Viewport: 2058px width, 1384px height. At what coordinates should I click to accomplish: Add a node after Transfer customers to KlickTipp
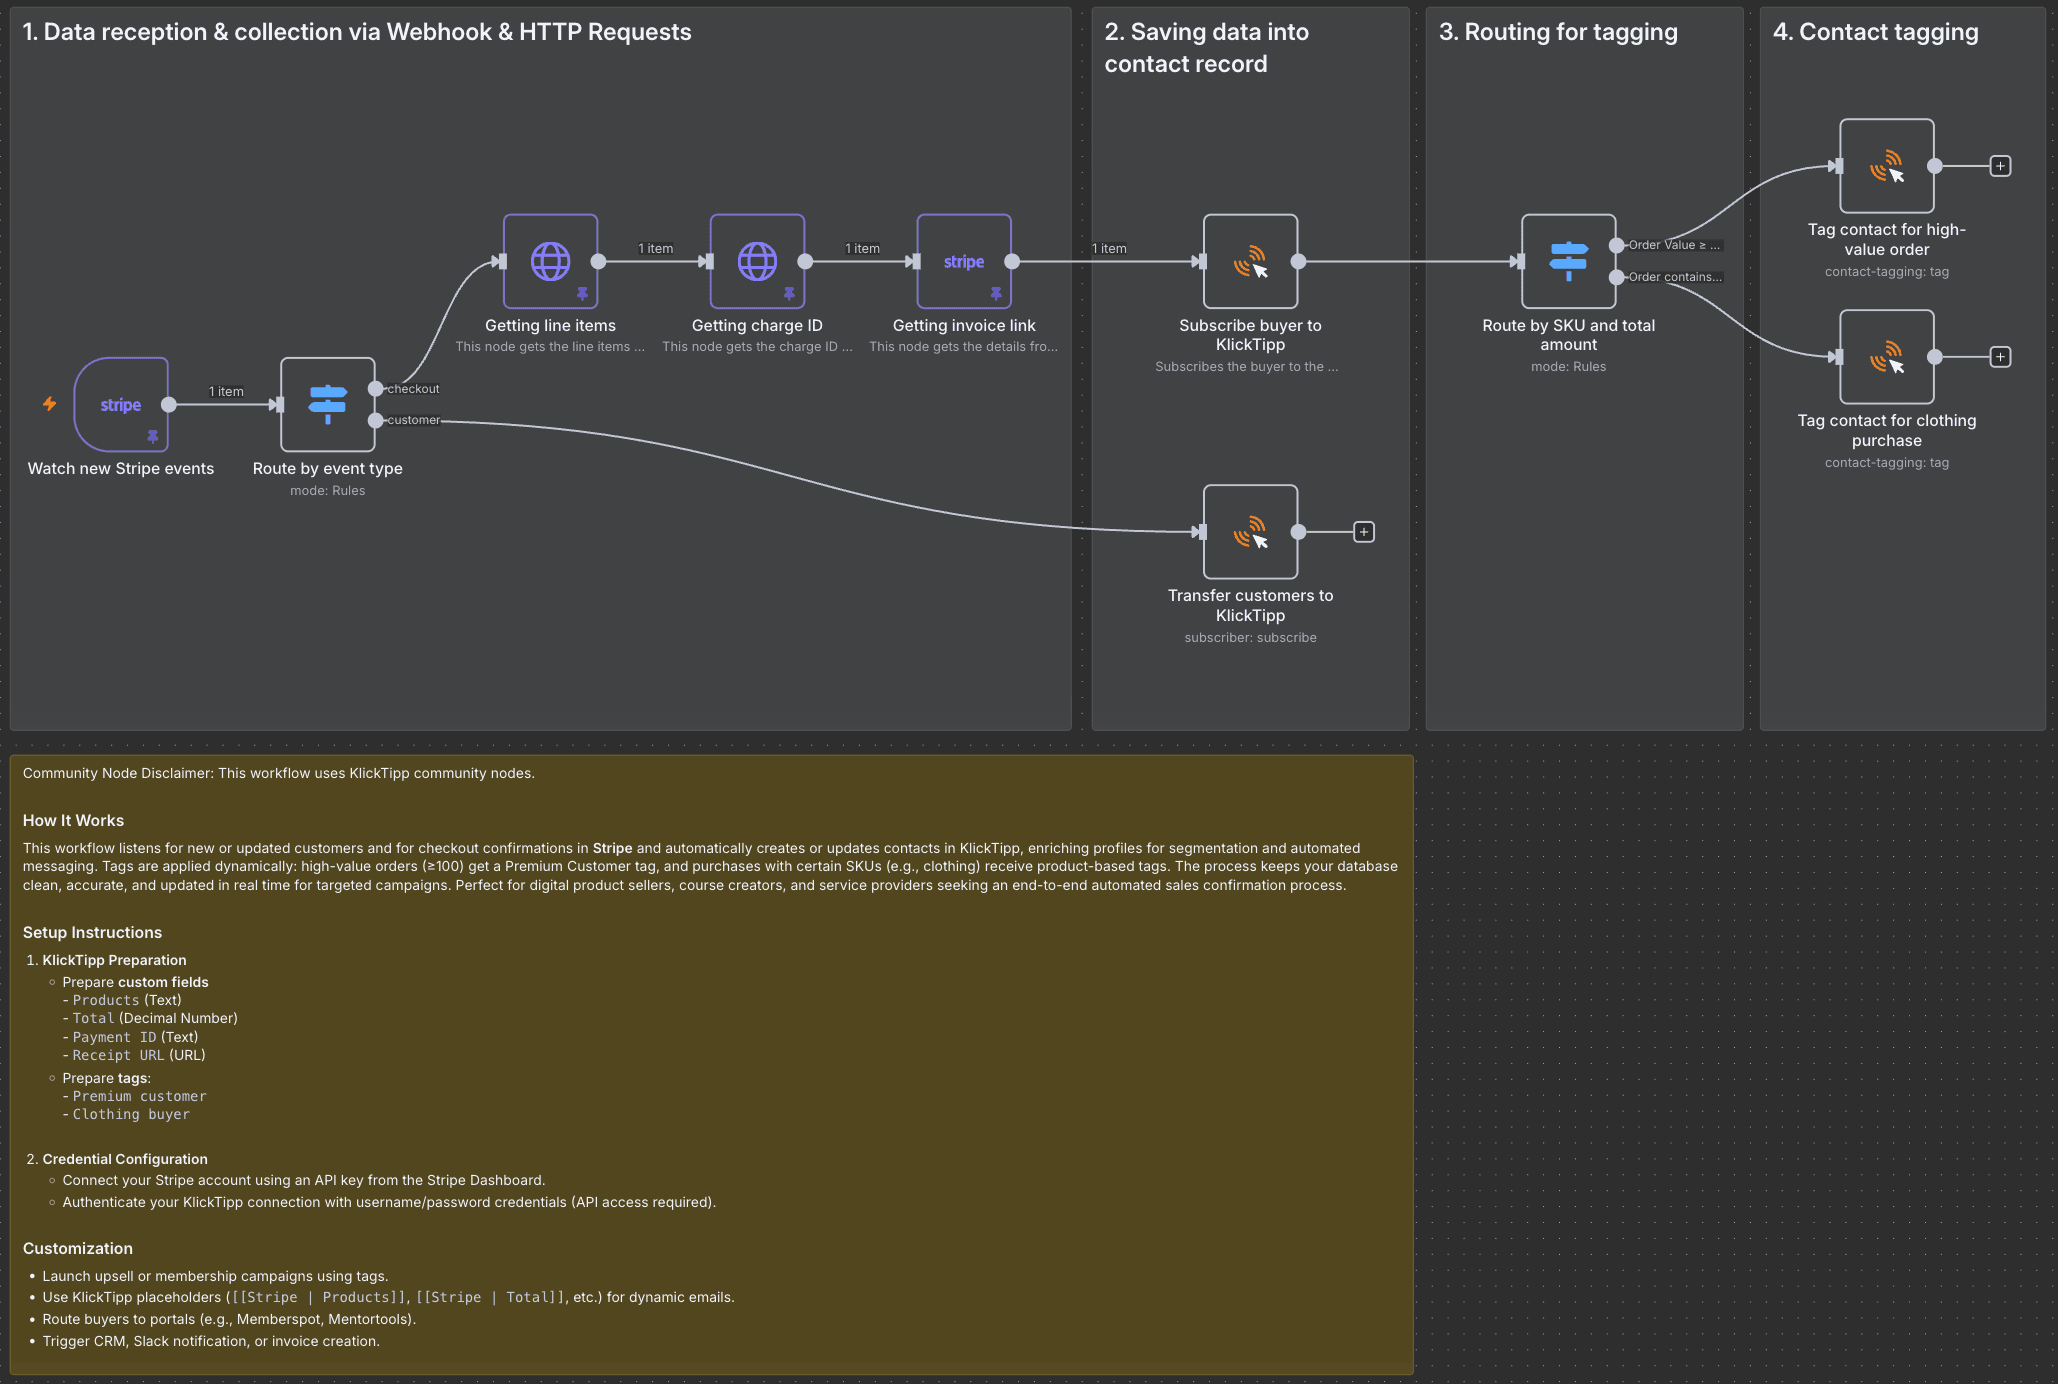tap(1364, 531)
